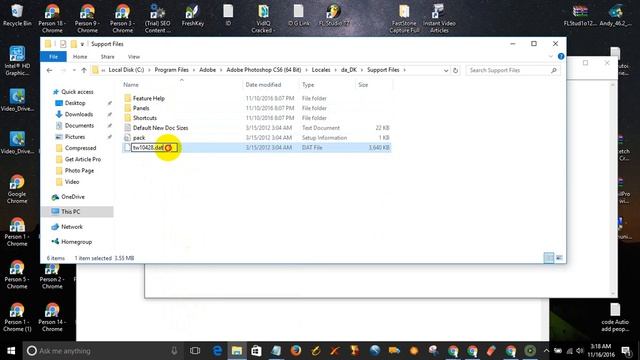
Task: Sort by the Type column header
Action: tap(327, 85)
